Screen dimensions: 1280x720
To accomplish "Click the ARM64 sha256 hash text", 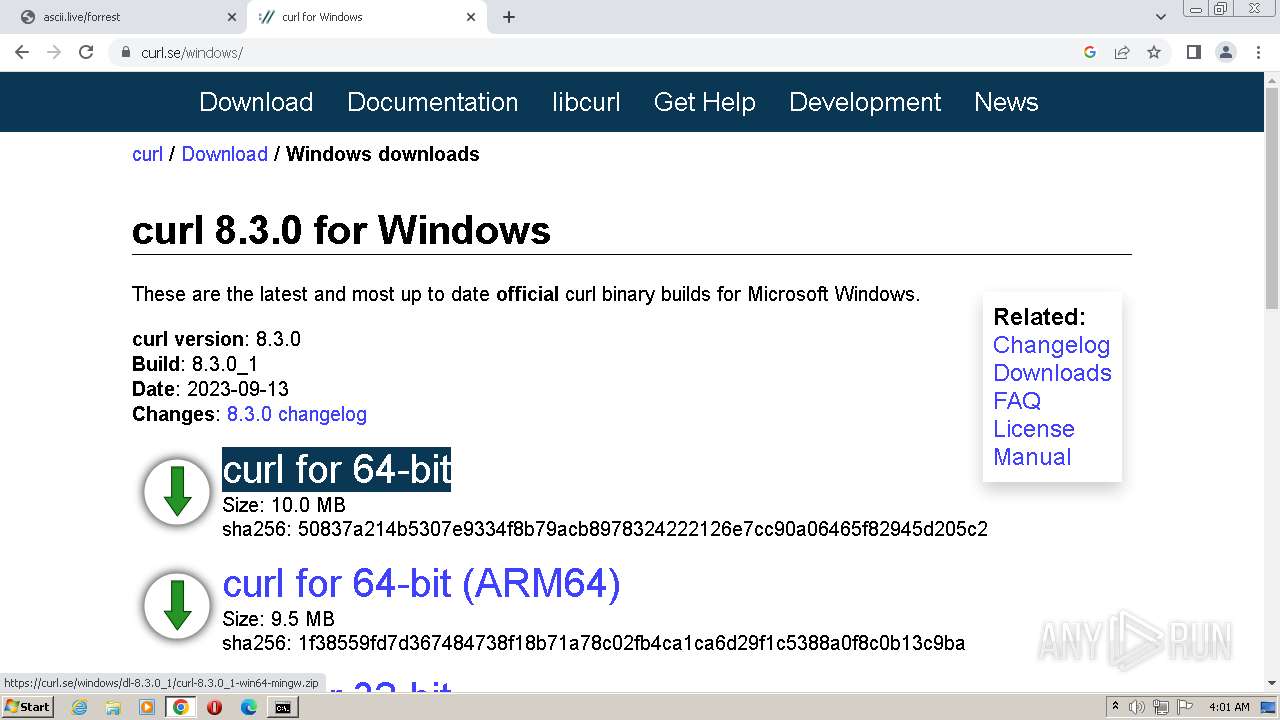I will click(x=631, y=643).
